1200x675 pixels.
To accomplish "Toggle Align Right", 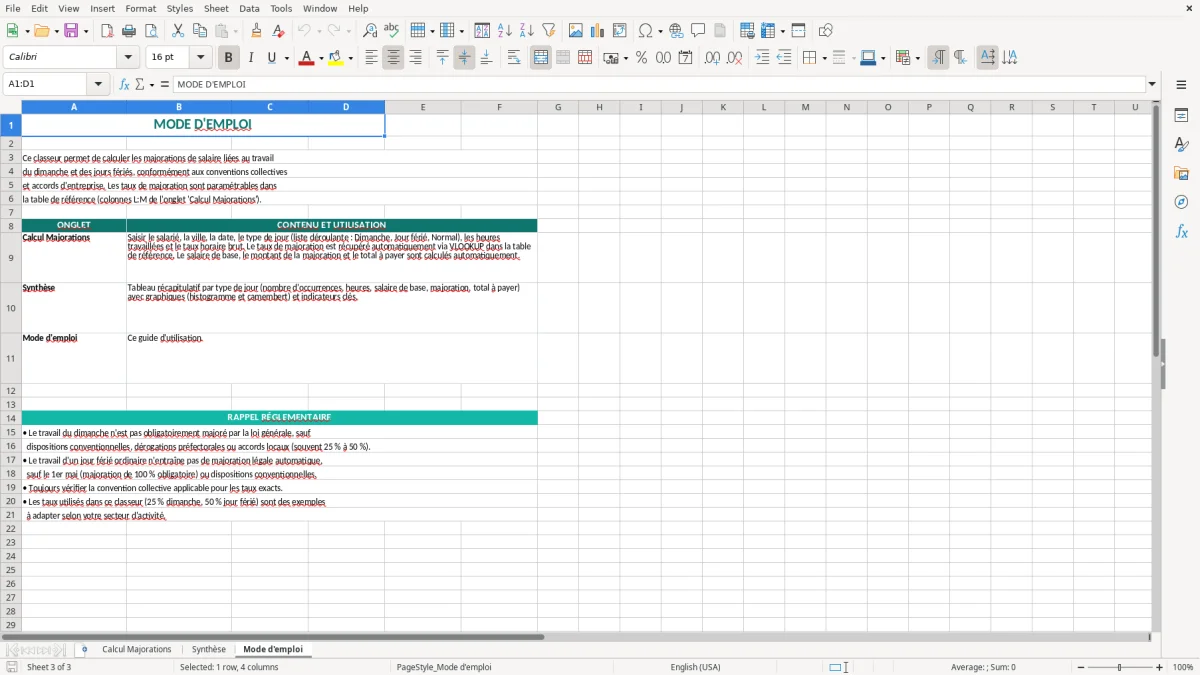I will tap(415, 58).
